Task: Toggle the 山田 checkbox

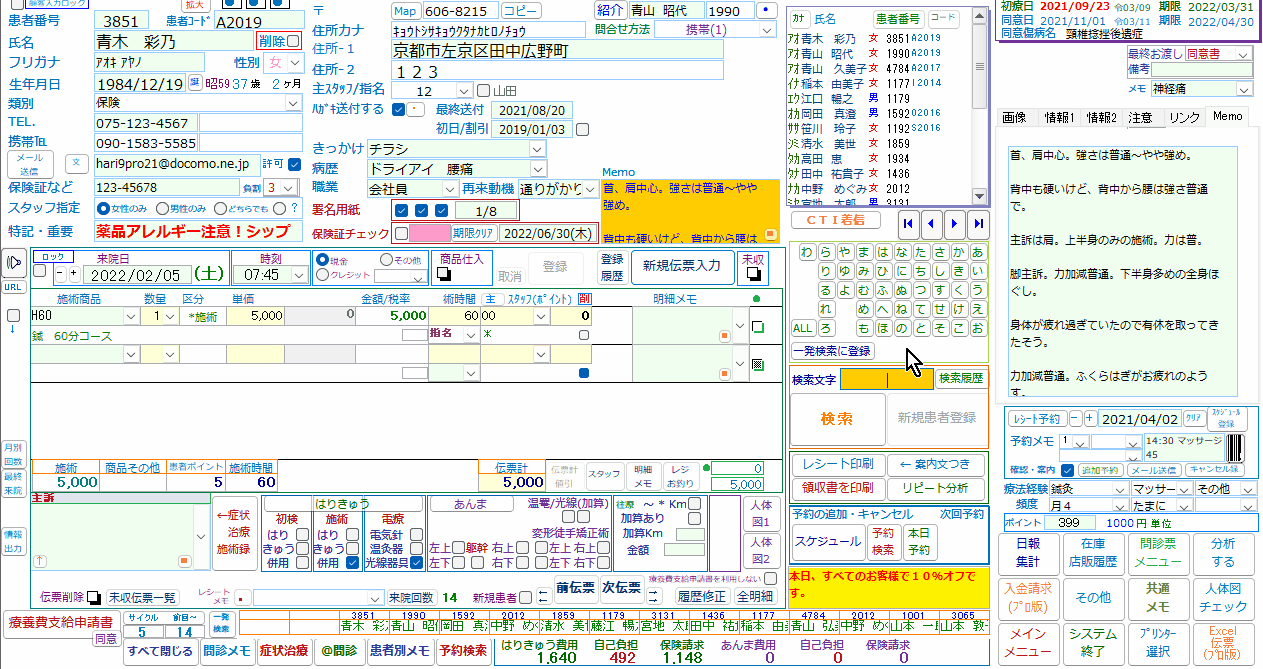Action: pos(484,90)
